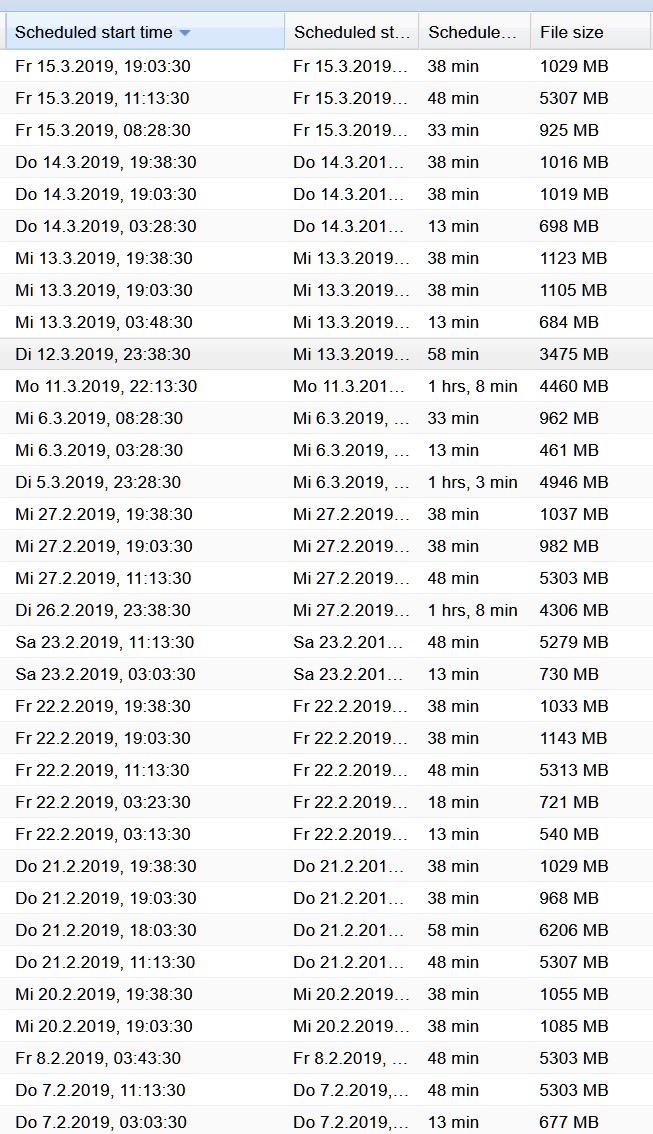This screenshot has height=1134, width=653.
Task: Select the recording Di 12.3.2019, 23:38:30
Action: tap(326, 354)
